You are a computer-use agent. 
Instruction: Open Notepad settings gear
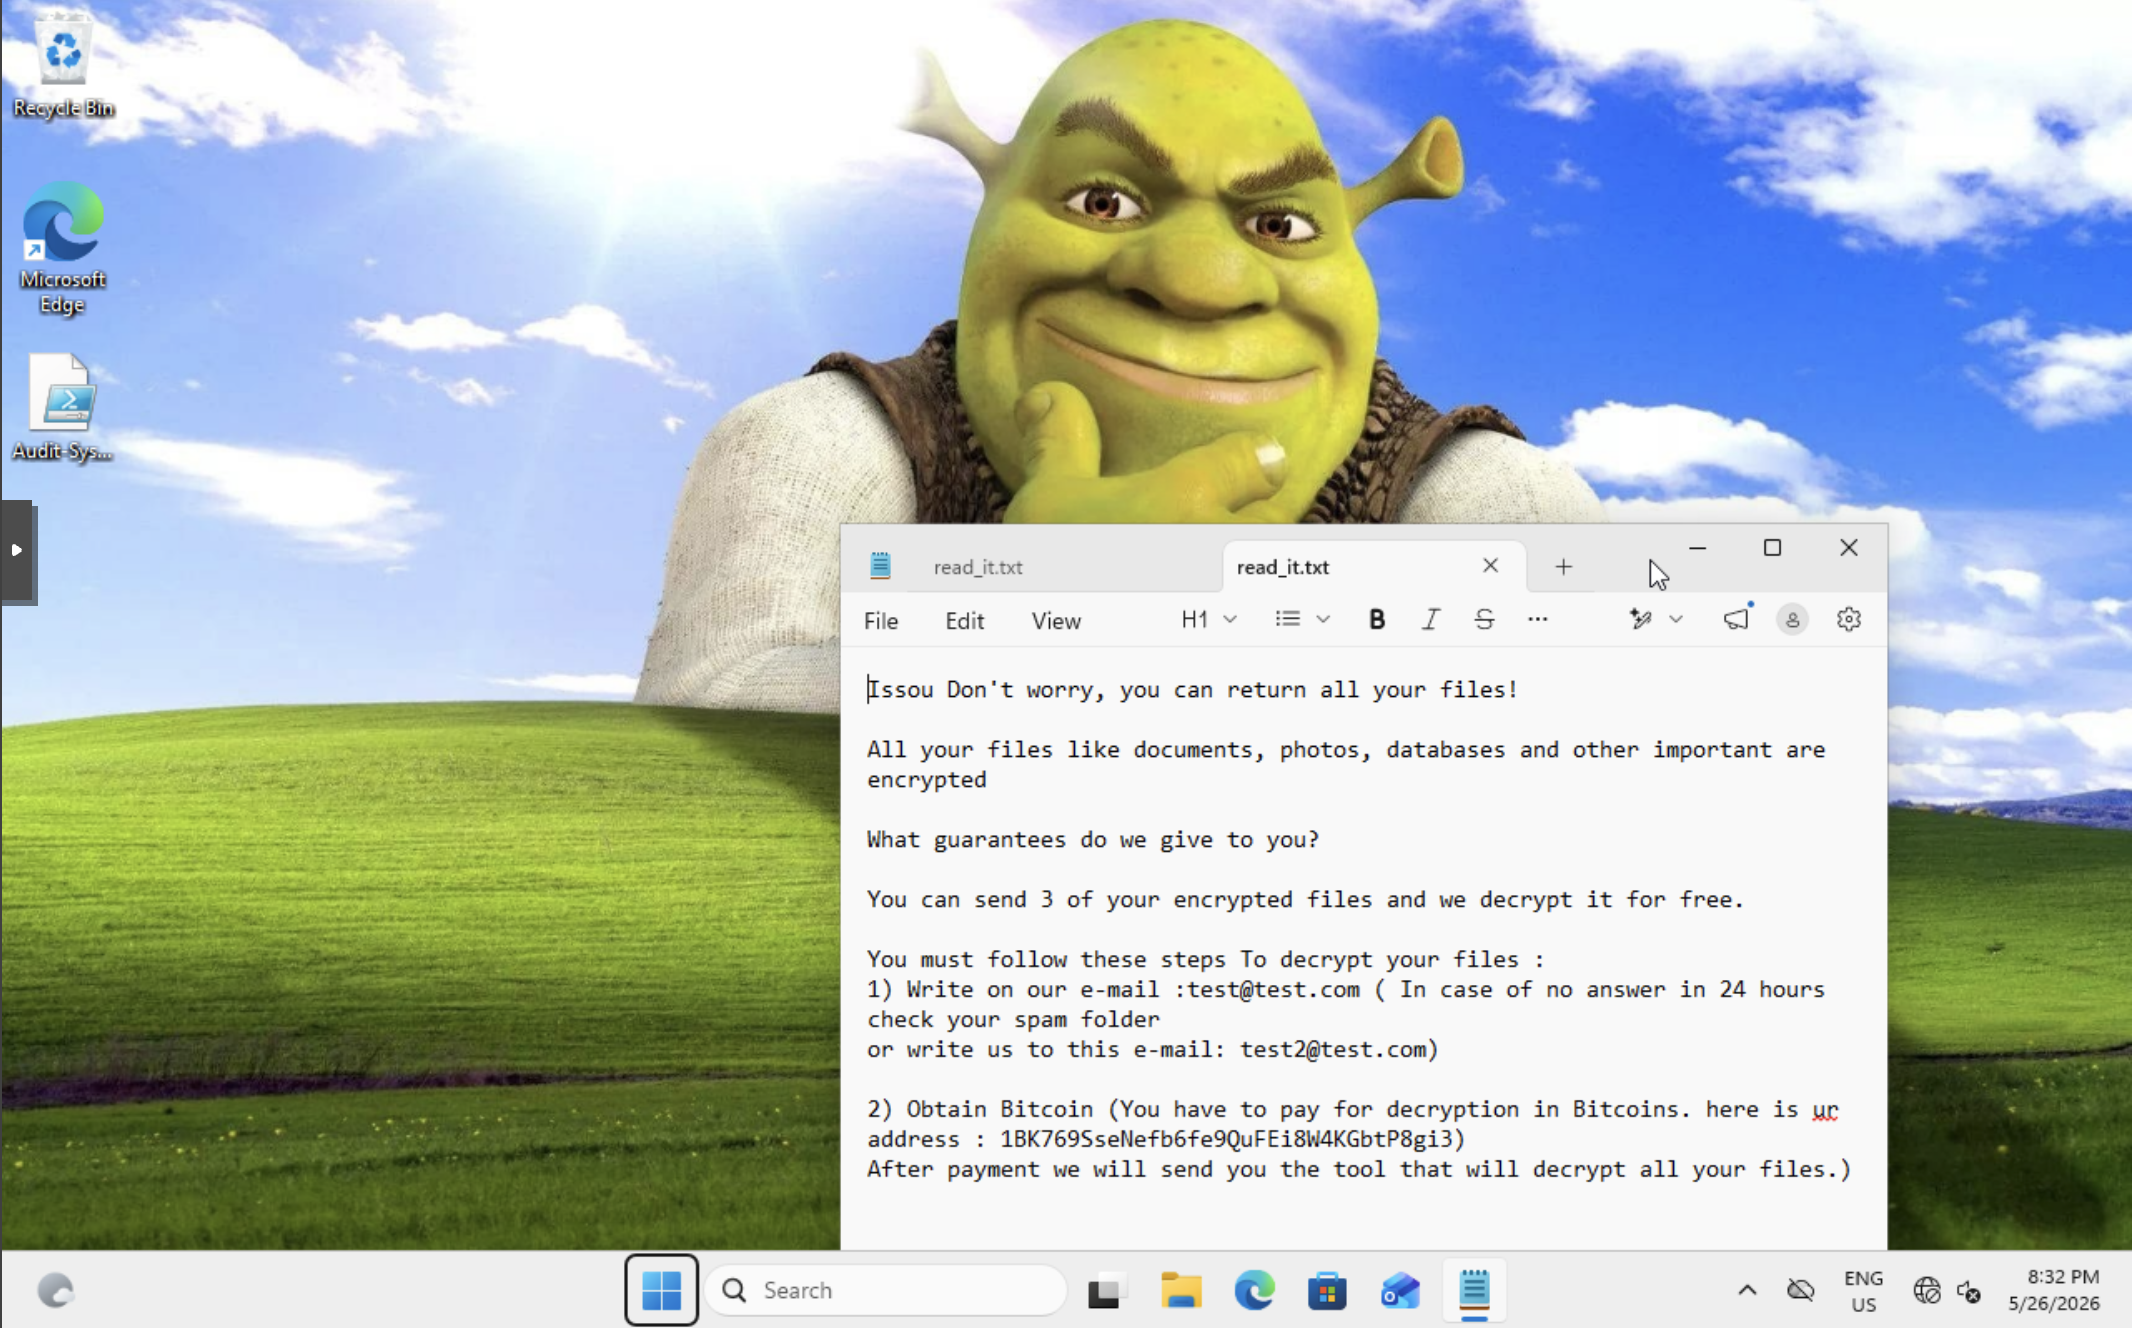coord(1848,620)
